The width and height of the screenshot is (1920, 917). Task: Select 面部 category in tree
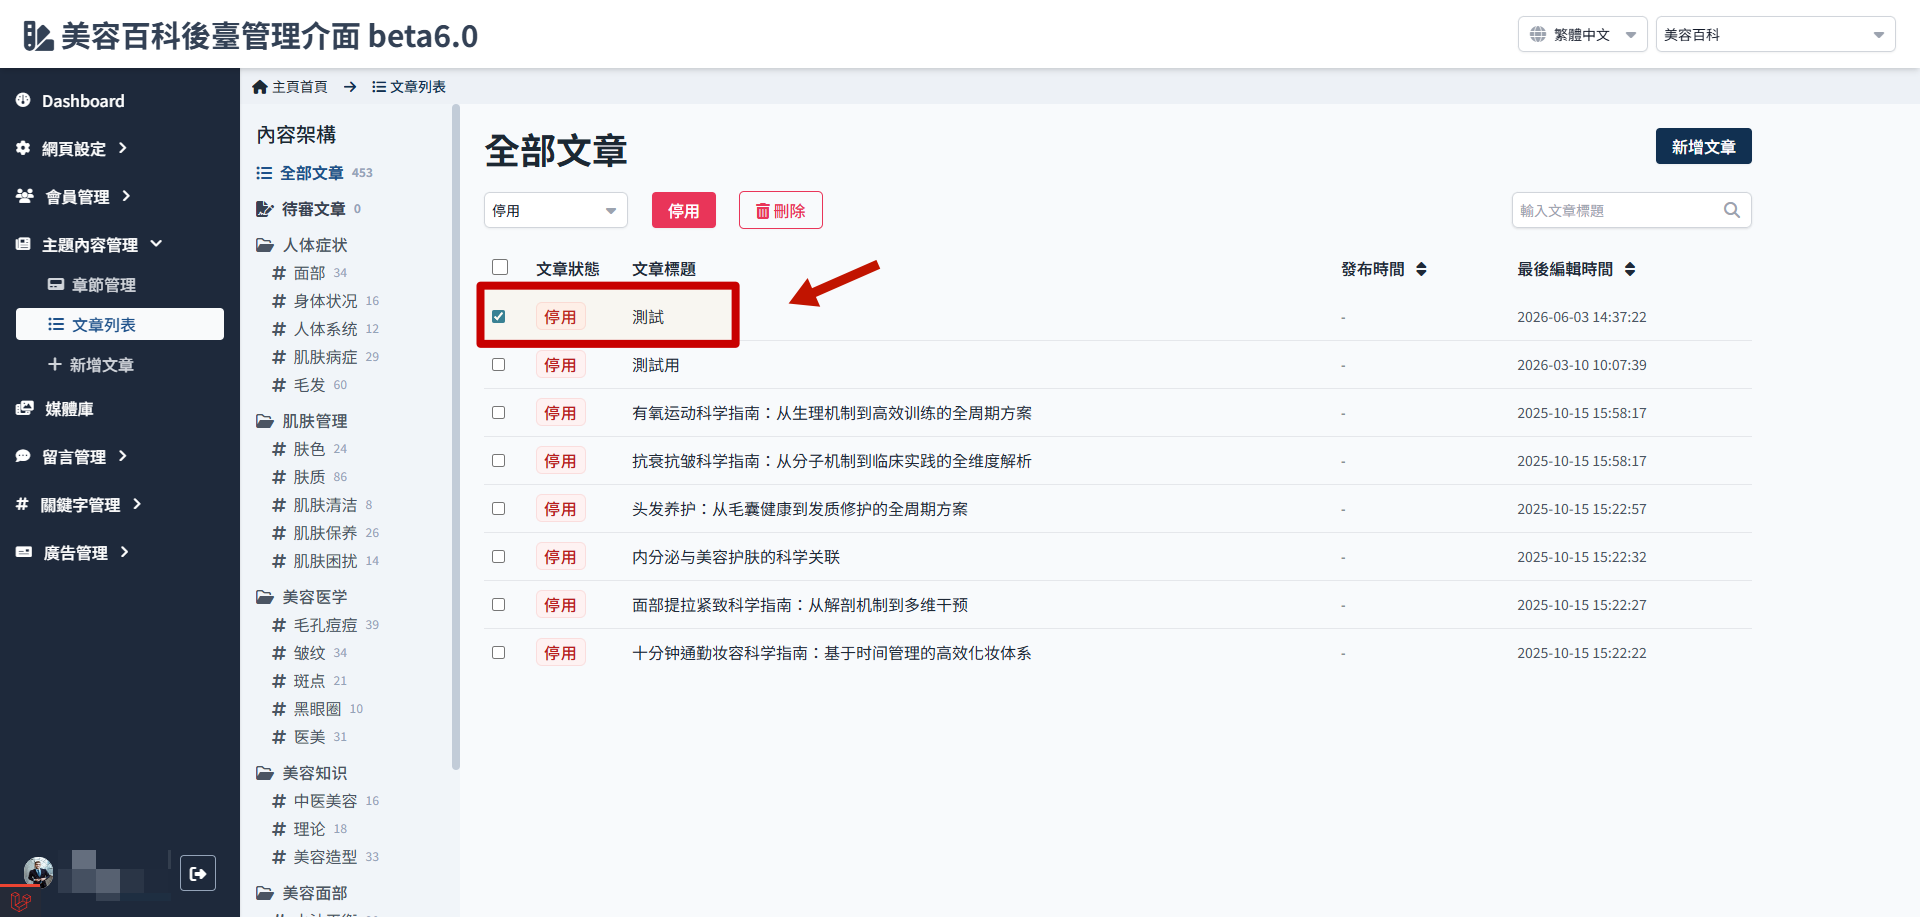pos(309,273)
